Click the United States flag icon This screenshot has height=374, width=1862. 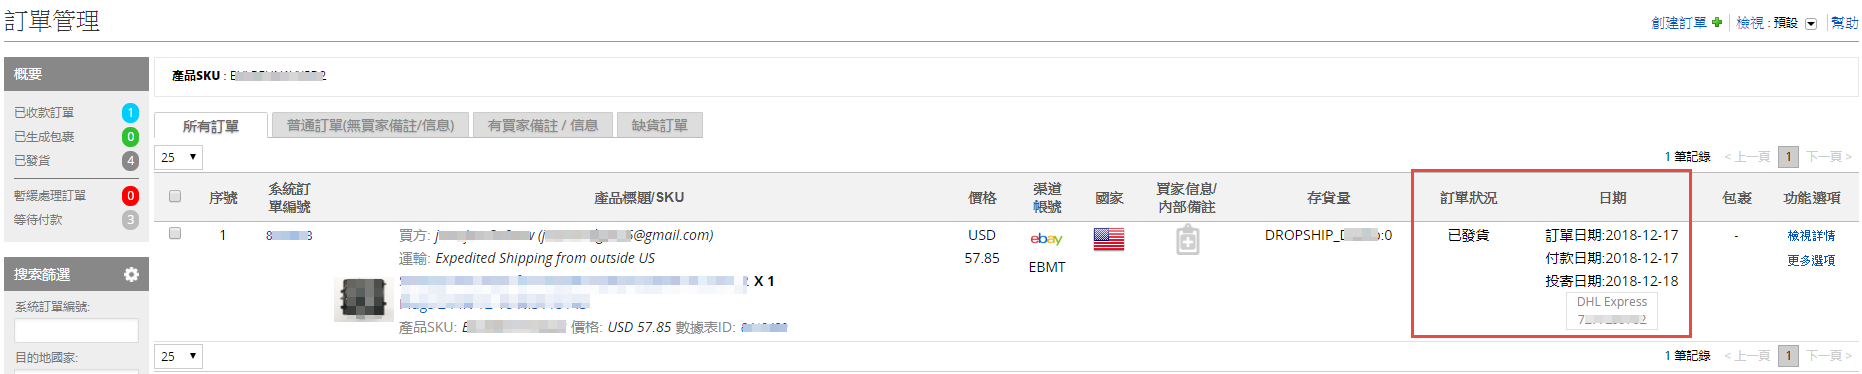pos(1108,238)
